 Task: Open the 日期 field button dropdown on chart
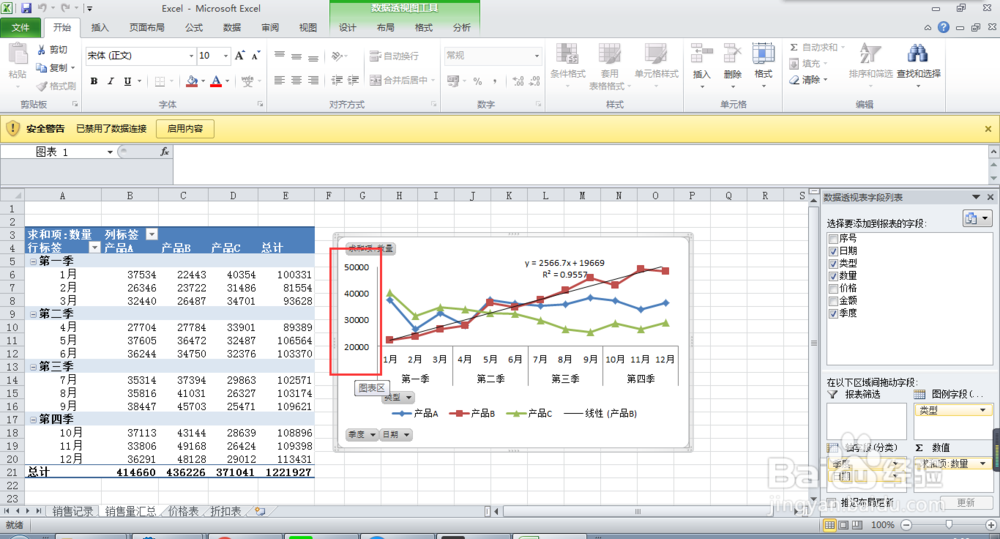[407, 435]
